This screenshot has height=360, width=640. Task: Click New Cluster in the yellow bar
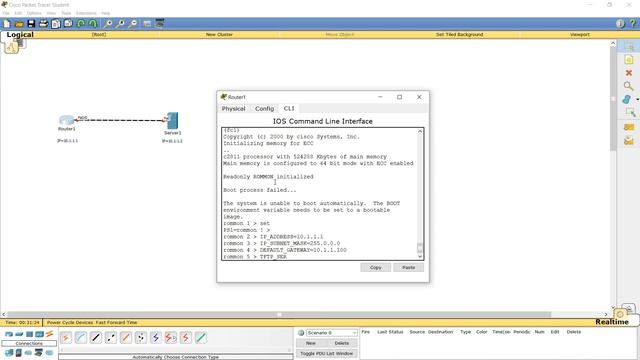point(219,35)
